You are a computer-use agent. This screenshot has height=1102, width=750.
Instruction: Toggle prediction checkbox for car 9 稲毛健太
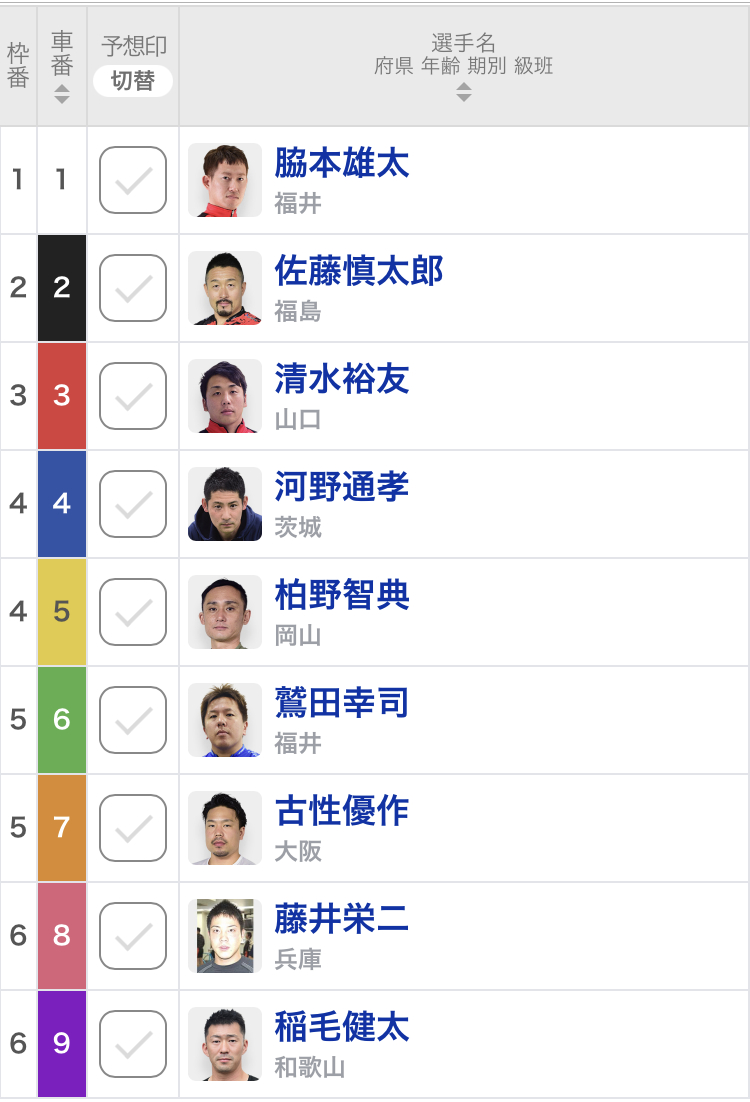click(x=133, y=1044)
